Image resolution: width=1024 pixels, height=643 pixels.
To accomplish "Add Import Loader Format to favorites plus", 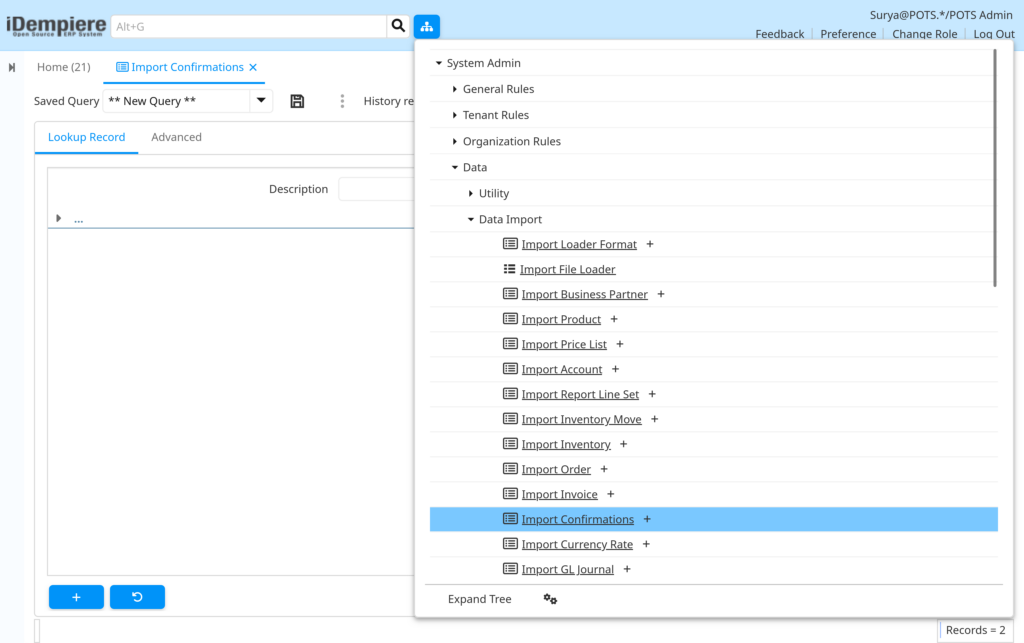I will click(650, 244).
